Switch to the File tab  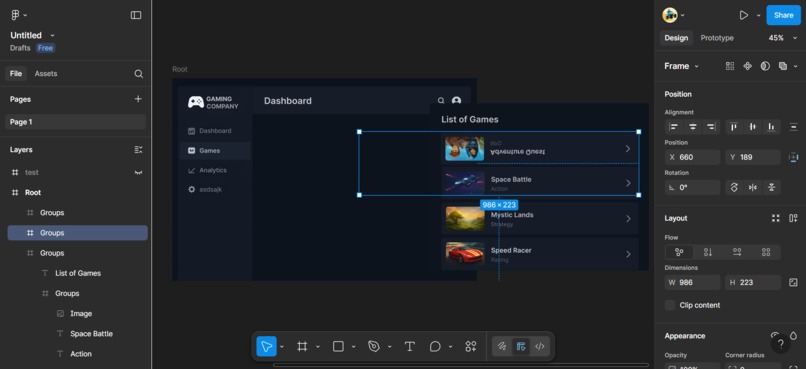pyautogui.click(x=16, y=73)
